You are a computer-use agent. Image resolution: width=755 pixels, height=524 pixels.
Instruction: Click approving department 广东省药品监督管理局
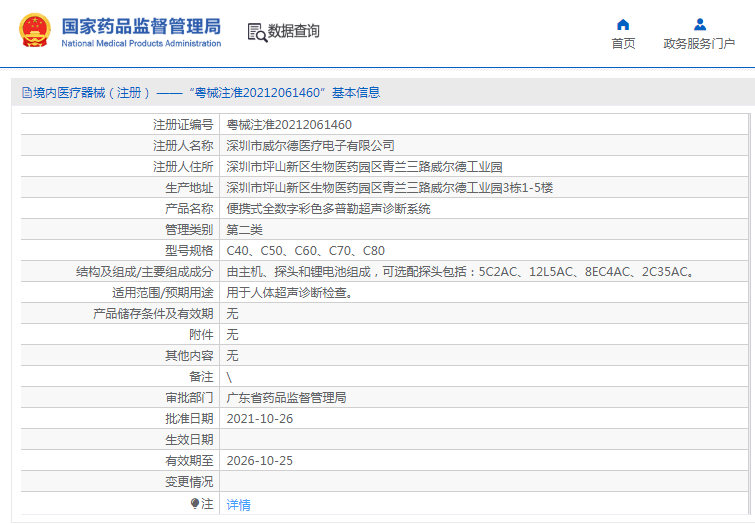(x=286, y=397)
